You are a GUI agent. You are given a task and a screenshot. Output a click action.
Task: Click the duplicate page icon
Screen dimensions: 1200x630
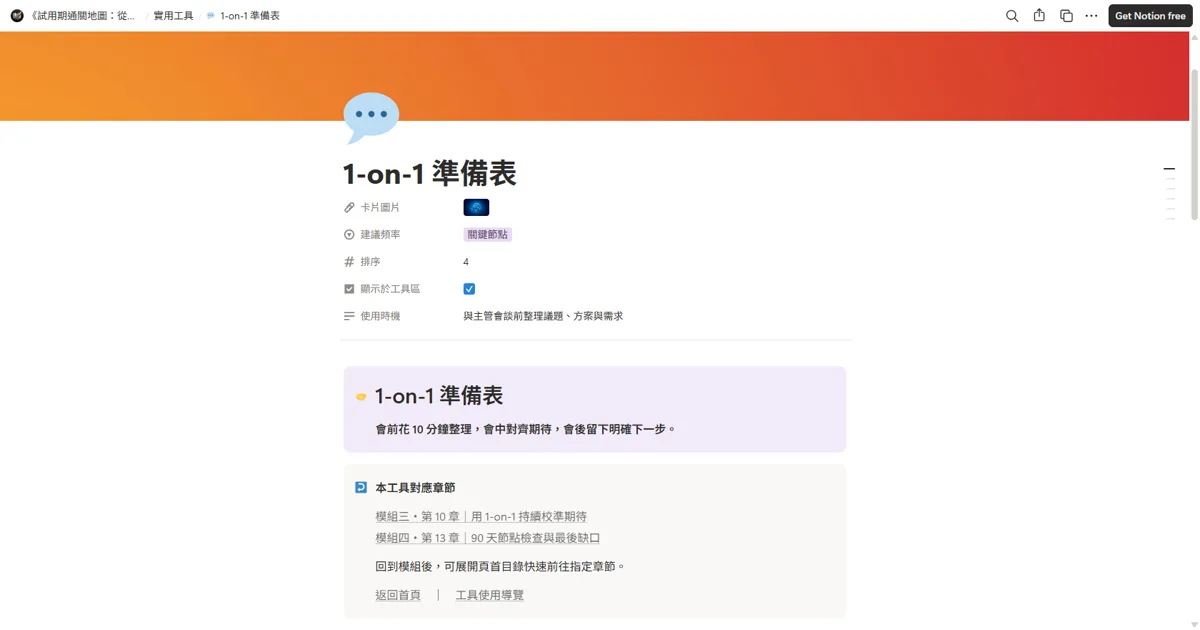click(1066, 16)
